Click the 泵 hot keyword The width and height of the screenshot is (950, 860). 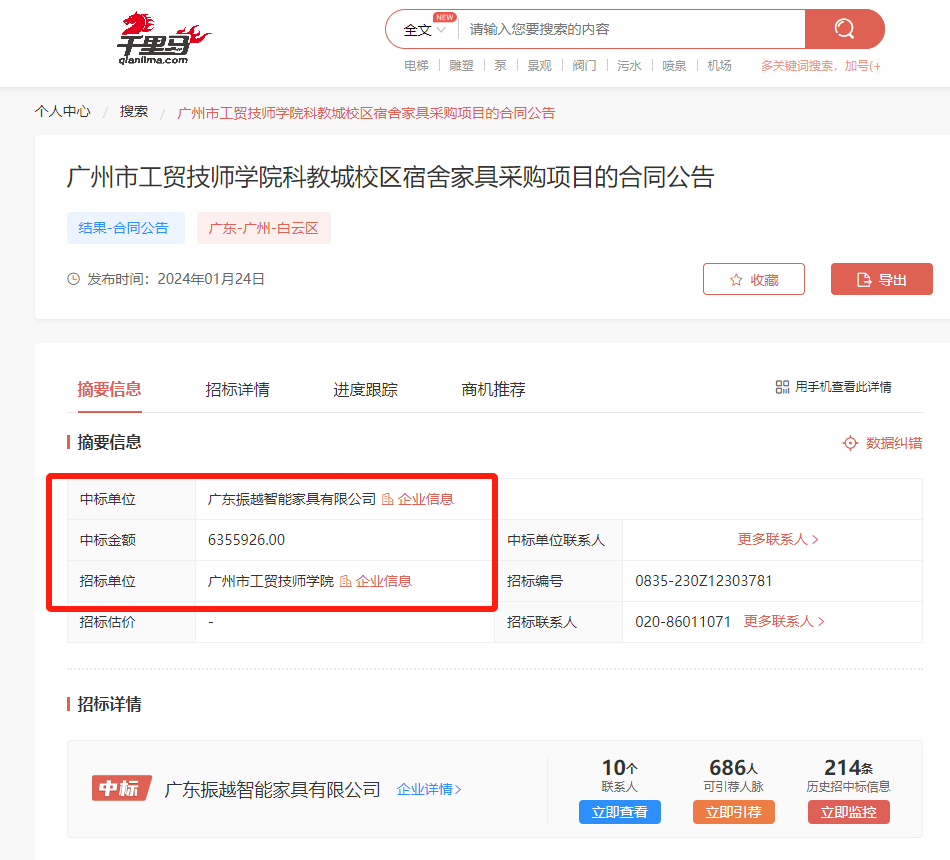(500, 65)
